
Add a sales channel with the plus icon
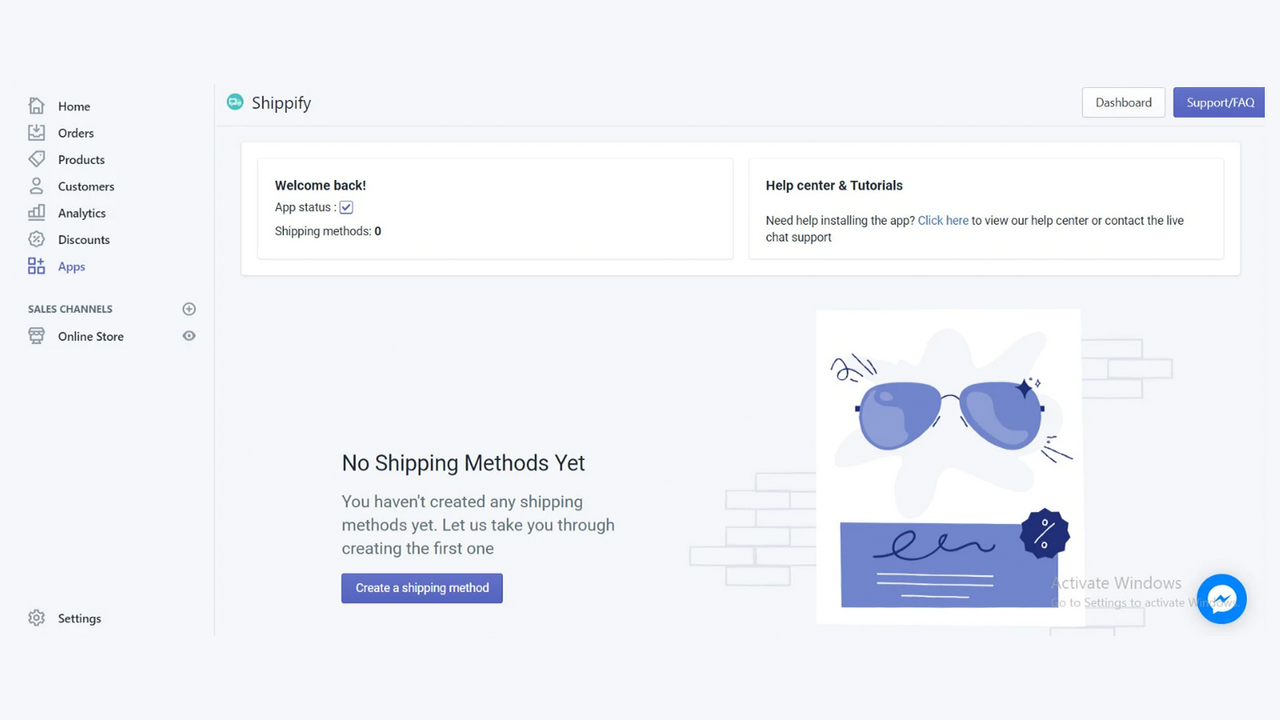pos(189,309)
